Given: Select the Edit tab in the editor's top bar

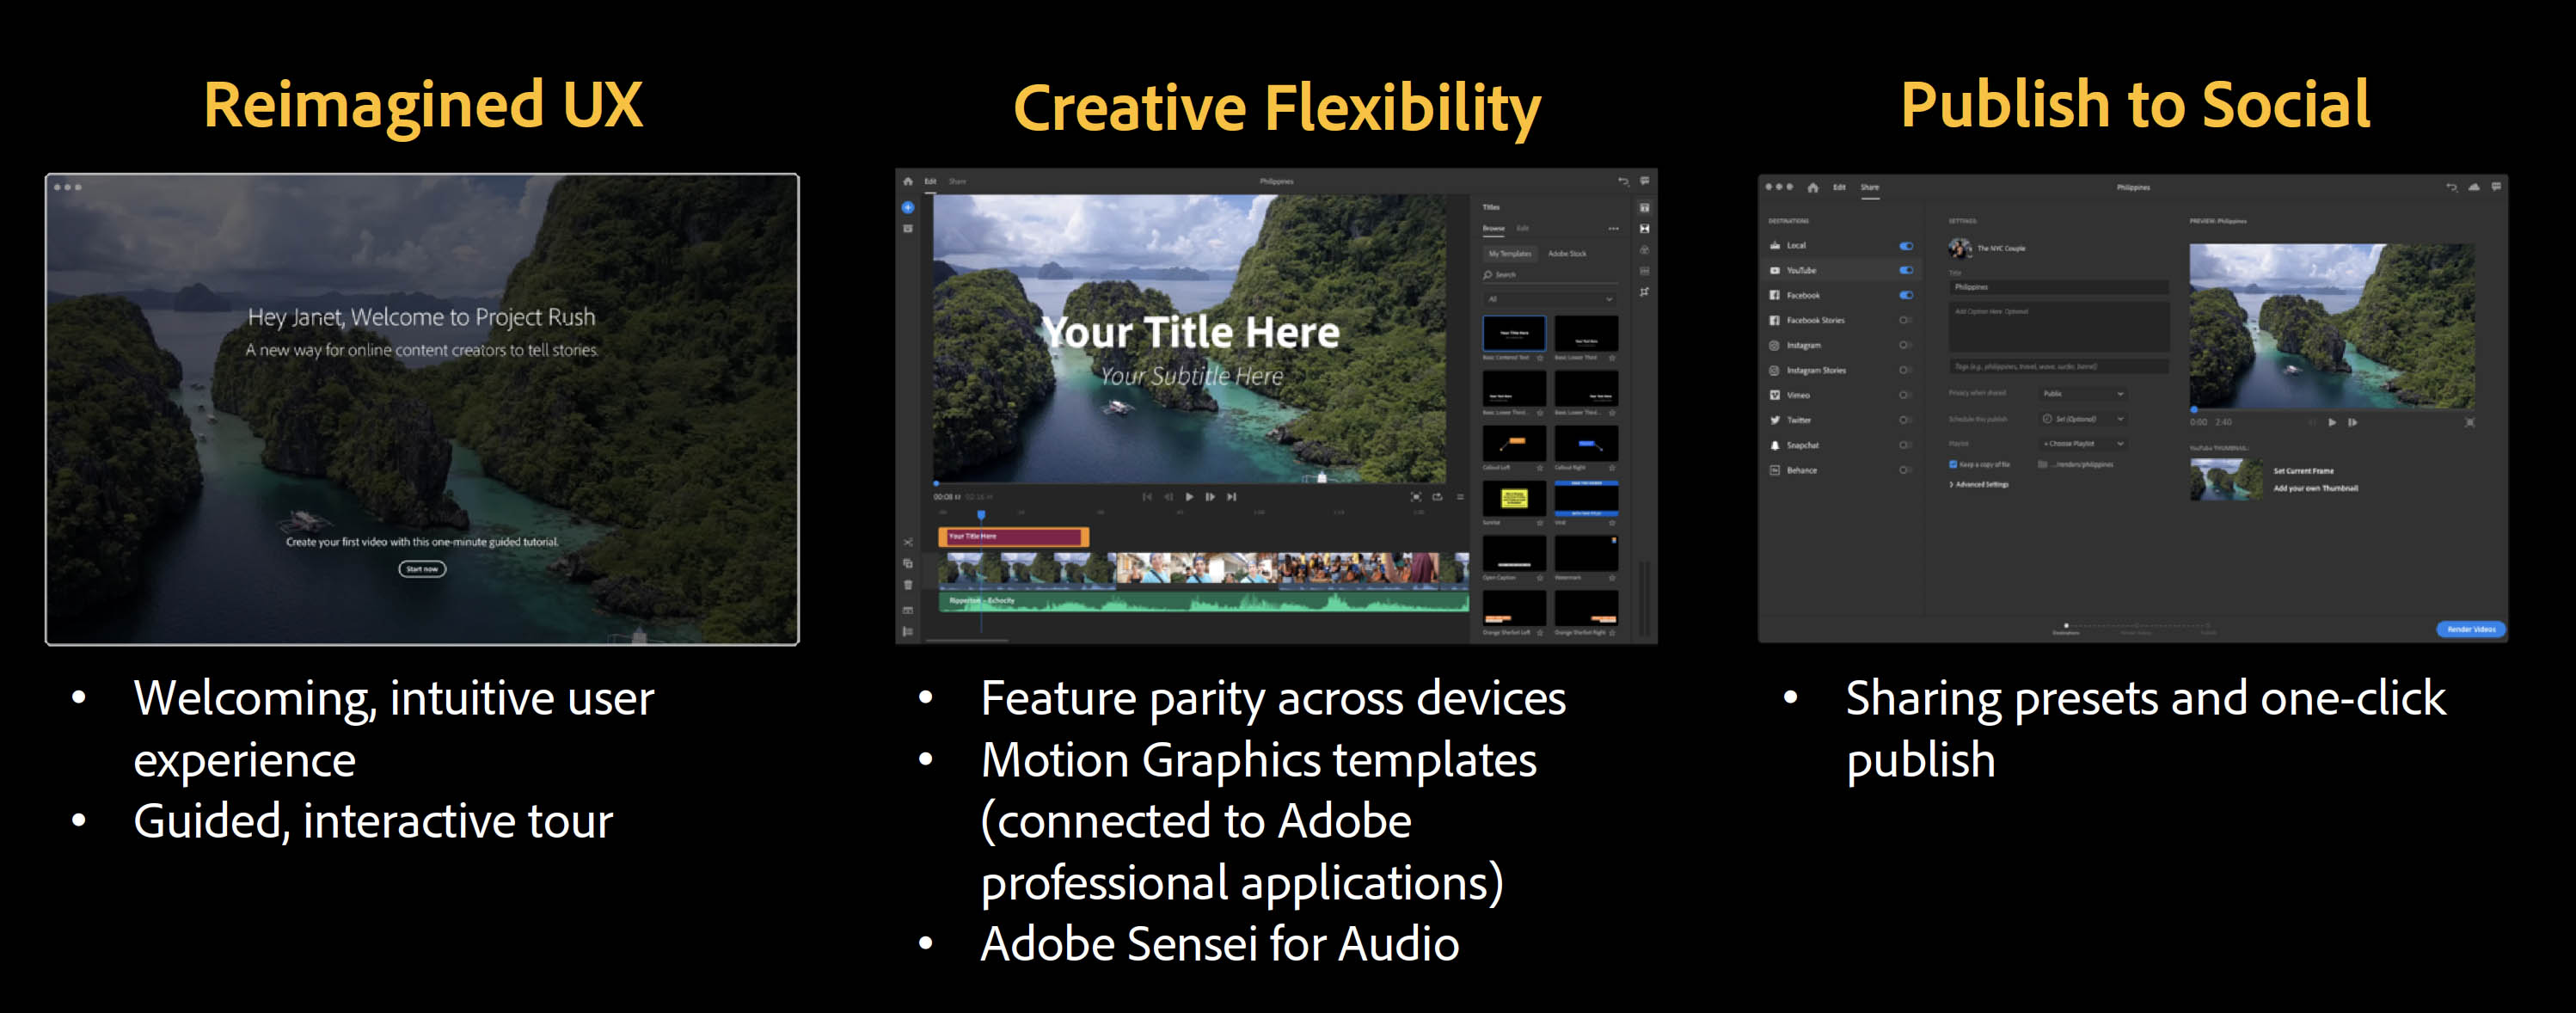Looking at the screenshot, I should click(x=930, y=182).
